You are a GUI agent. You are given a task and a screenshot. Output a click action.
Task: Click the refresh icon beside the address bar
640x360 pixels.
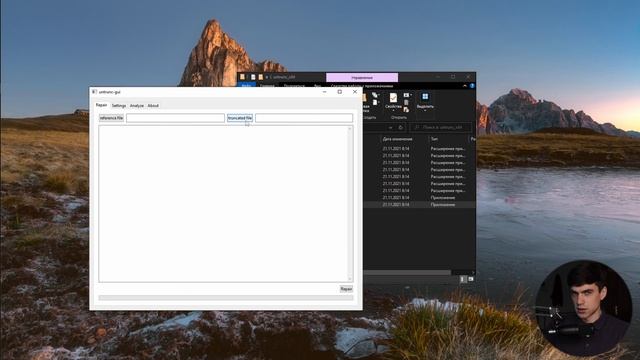click(400, 127)
